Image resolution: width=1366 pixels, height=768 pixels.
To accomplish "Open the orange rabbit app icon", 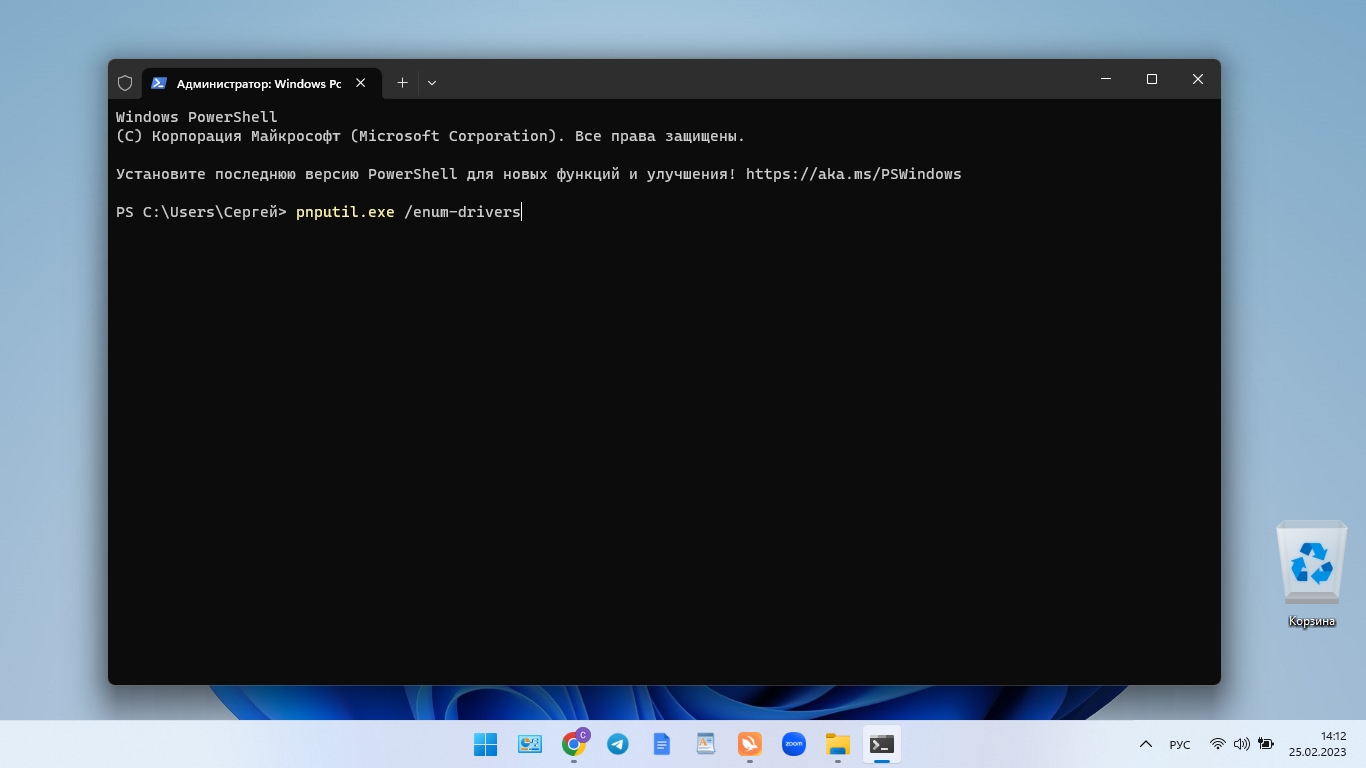I will (x=749, y=744).
